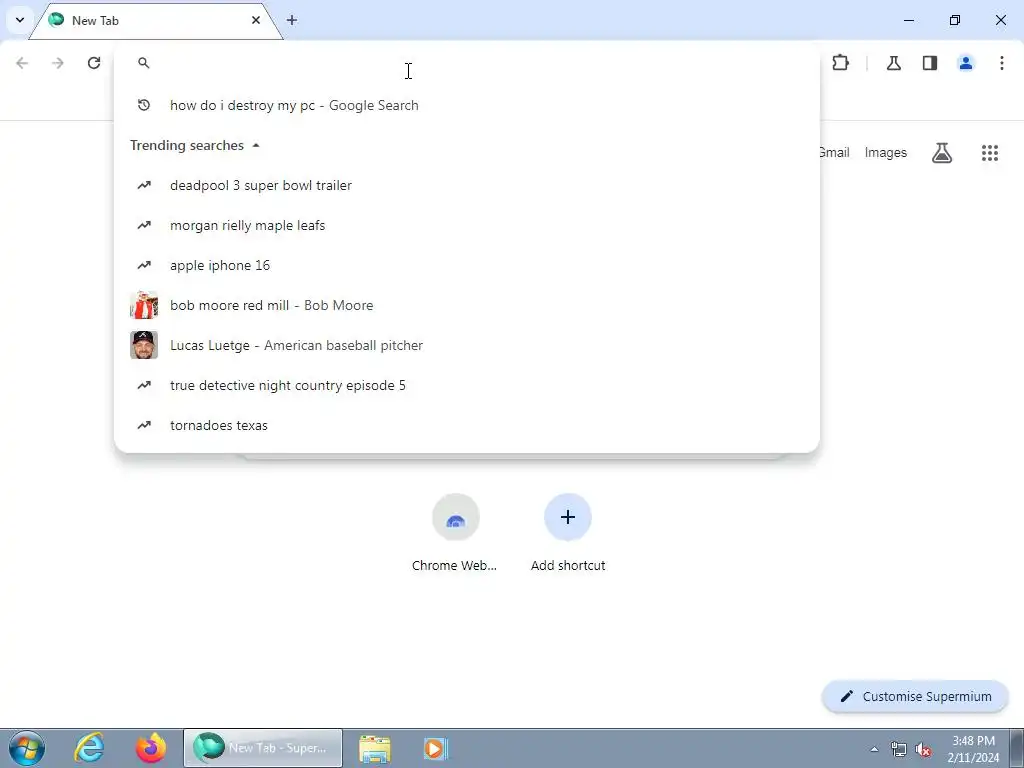Open Windows Media Player from taskbar

[436, 748]
